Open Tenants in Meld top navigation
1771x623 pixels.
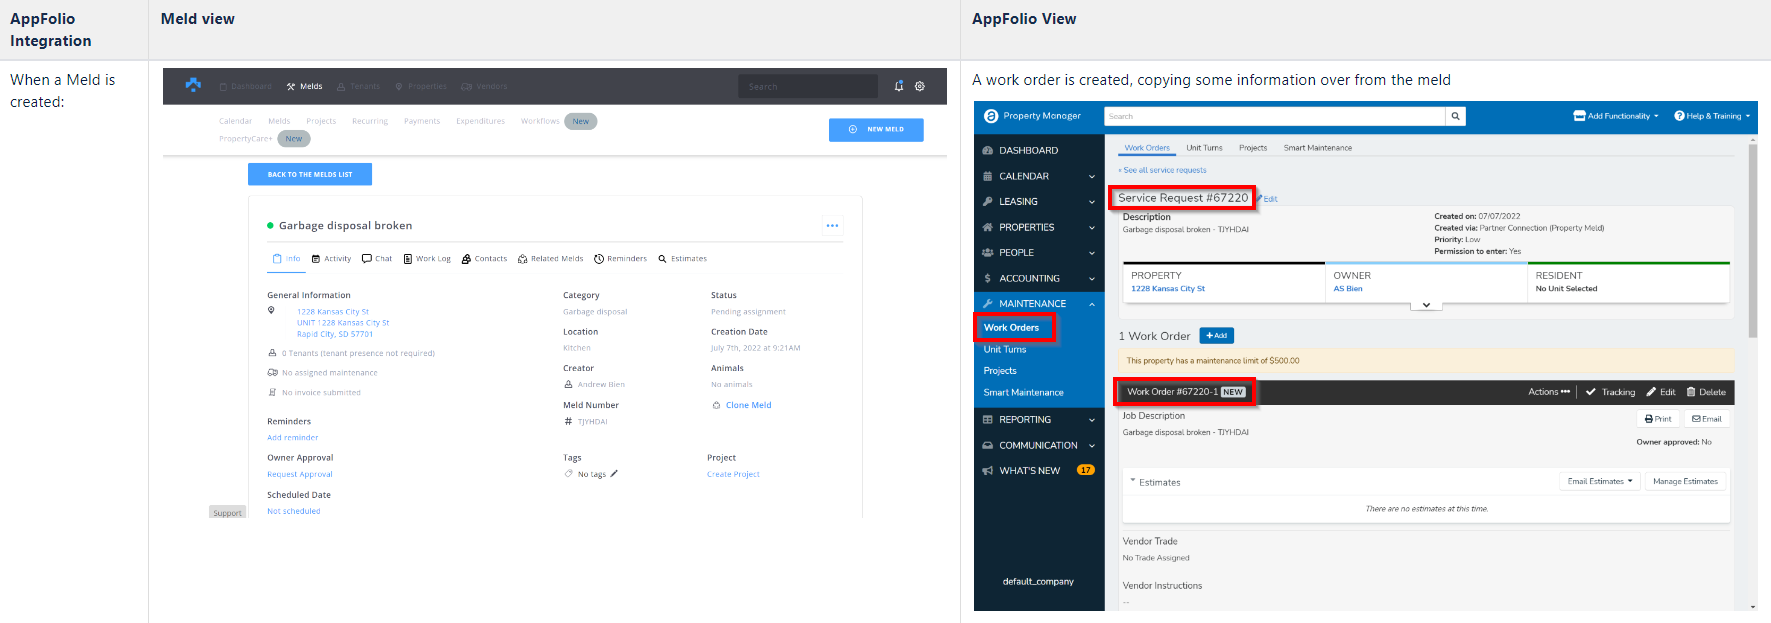point(358,86)
